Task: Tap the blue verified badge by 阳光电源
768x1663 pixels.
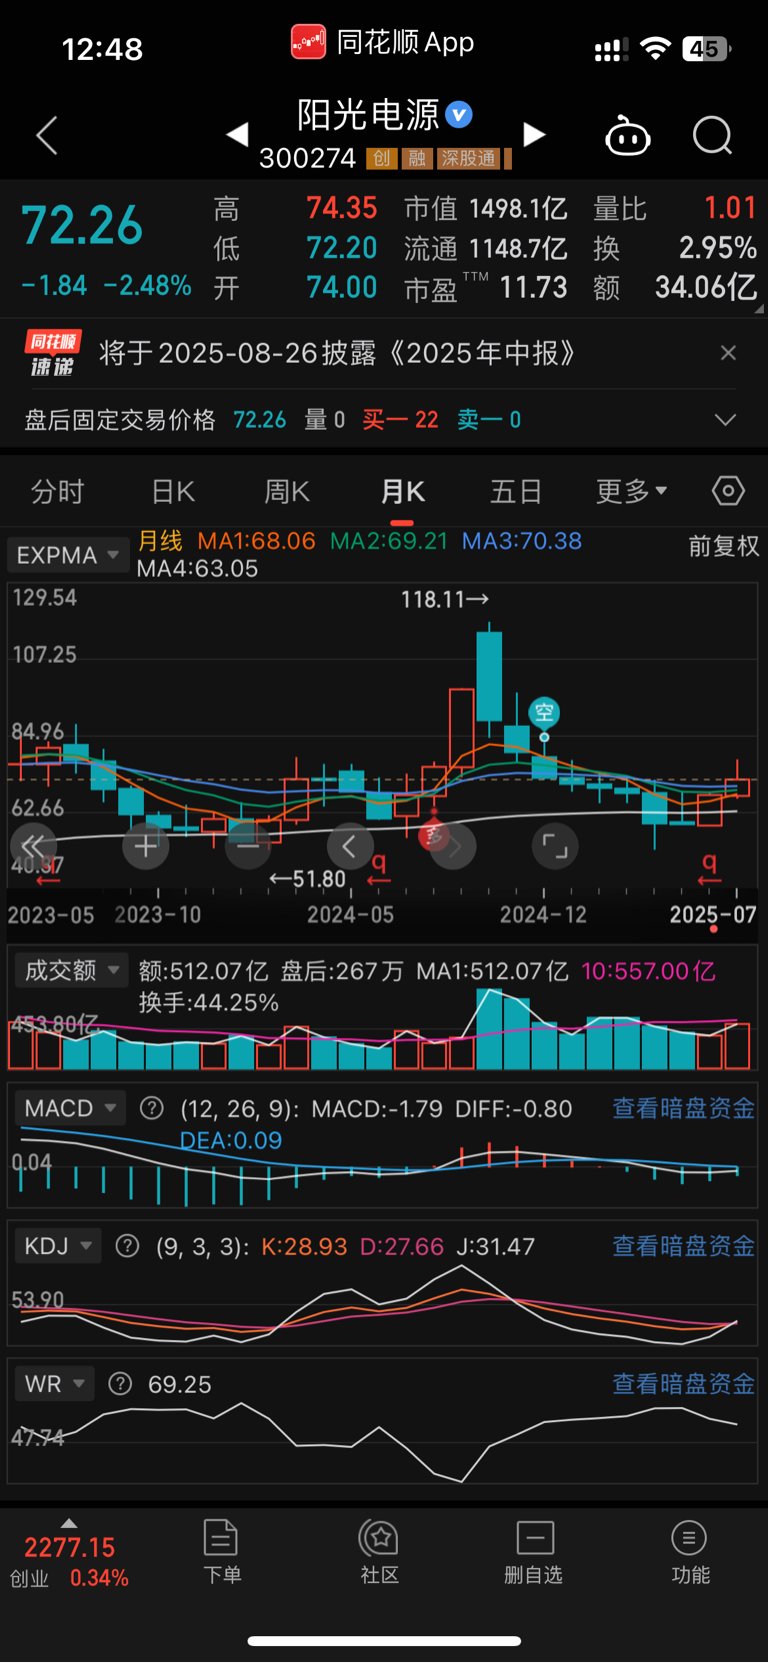Action: (x=459, y=115)
